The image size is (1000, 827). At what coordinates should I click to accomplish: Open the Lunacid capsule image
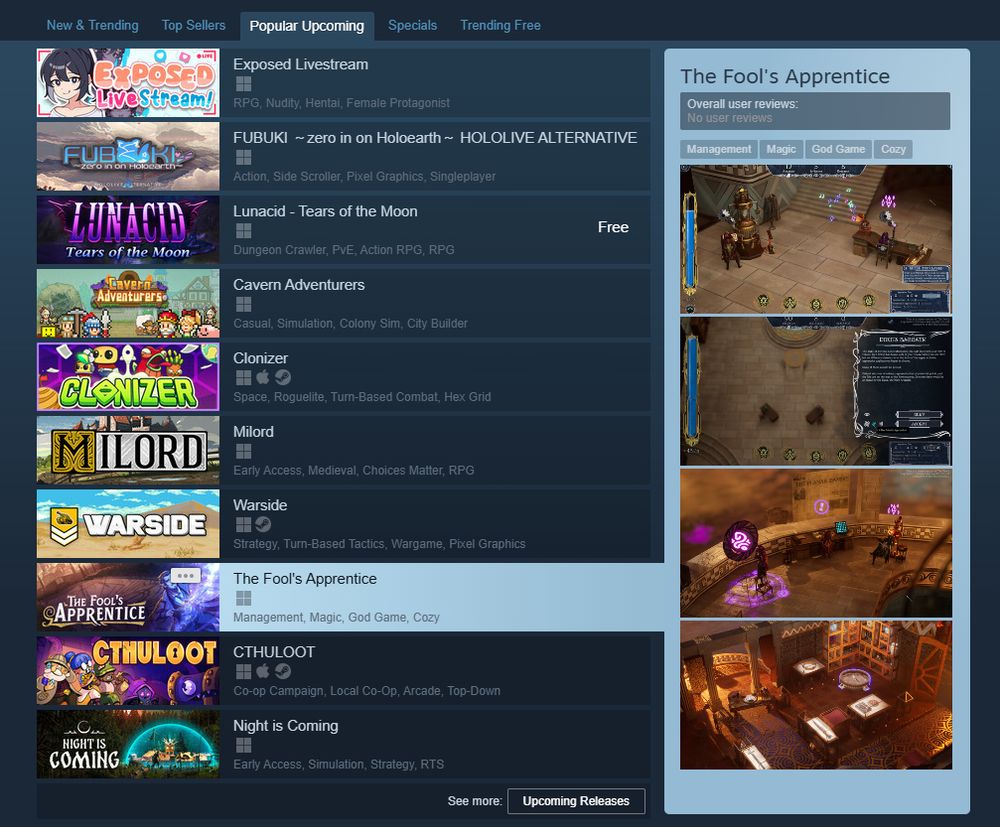click(128, 230)
